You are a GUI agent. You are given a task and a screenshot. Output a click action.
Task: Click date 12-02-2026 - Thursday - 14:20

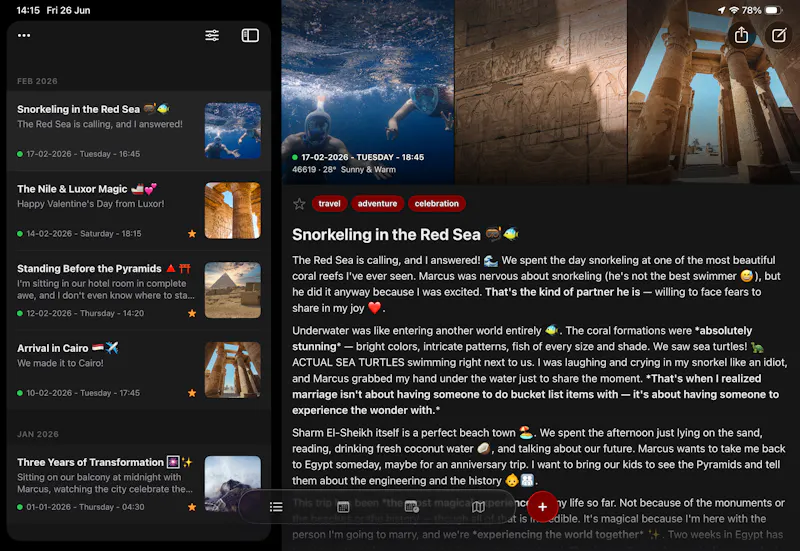[x=85, y=313]
